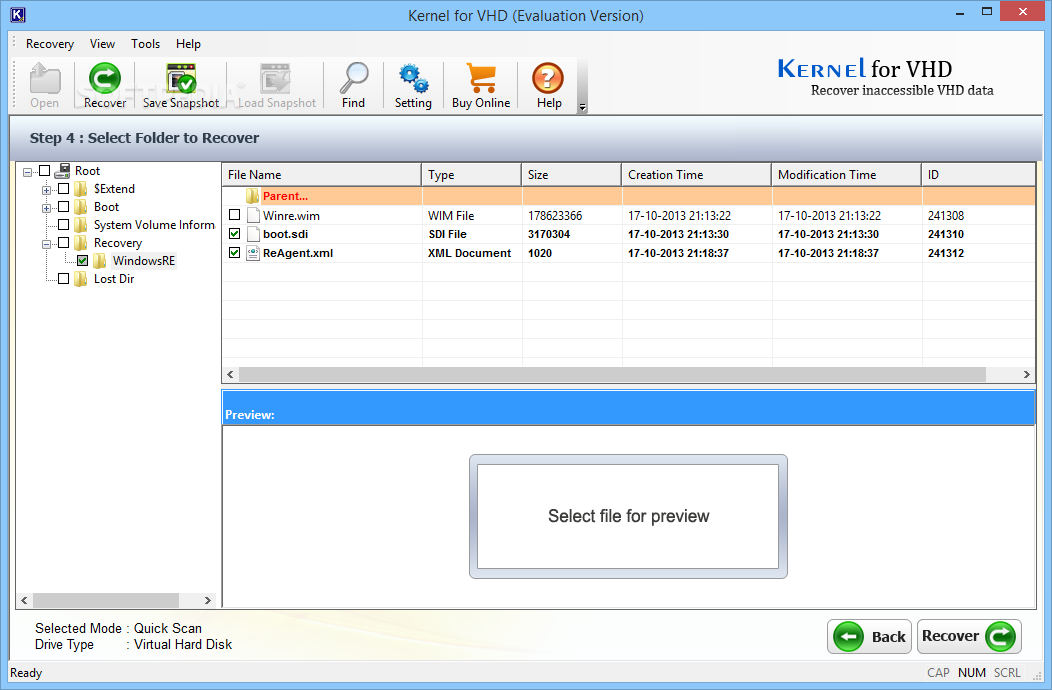Image resolution: width=1052 pixels, height=690 pixels.
Task: Check the Boot folder checkbox
Action: [64, 207]
